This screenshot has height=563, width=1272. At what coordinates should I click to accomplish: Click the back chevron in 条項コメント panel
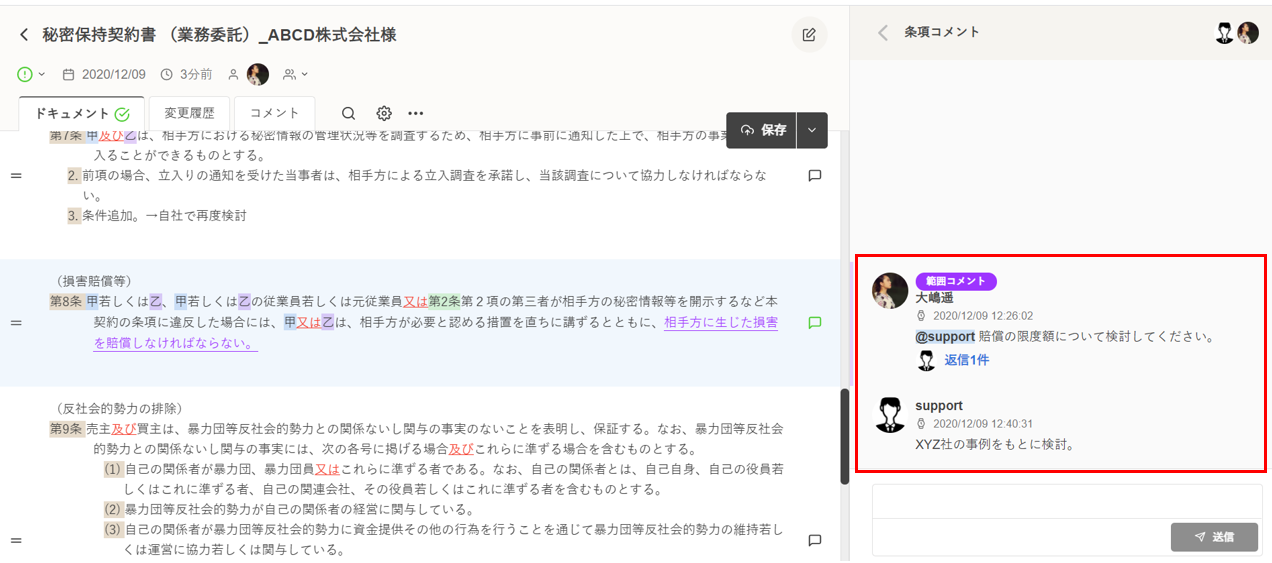pos(882,32)
